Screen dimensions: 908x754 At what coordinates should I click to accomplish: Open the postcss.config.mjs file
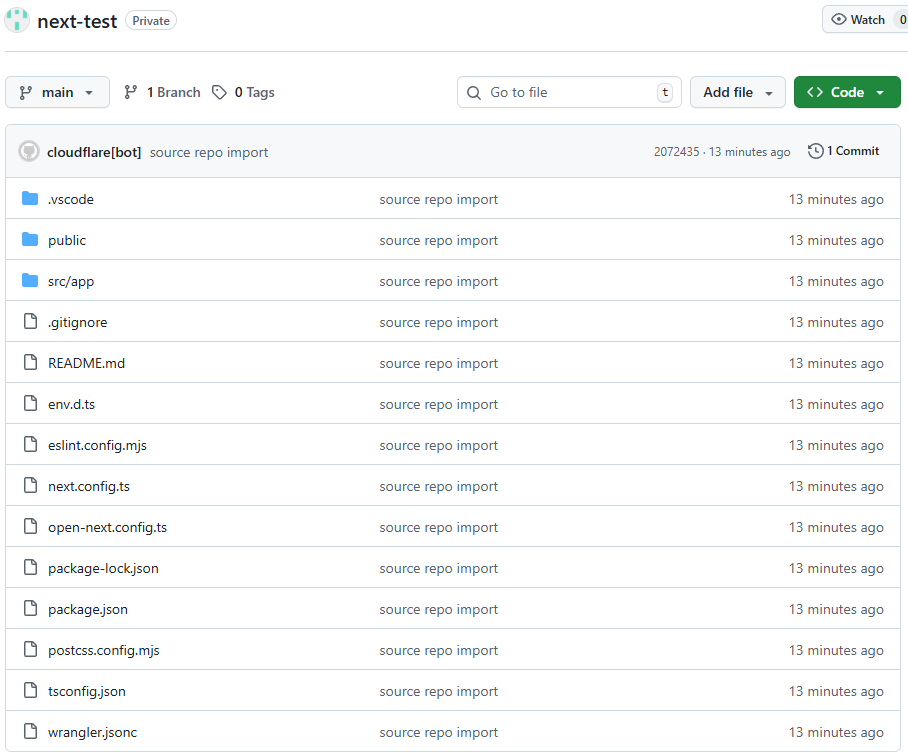[x=104, y=650]
